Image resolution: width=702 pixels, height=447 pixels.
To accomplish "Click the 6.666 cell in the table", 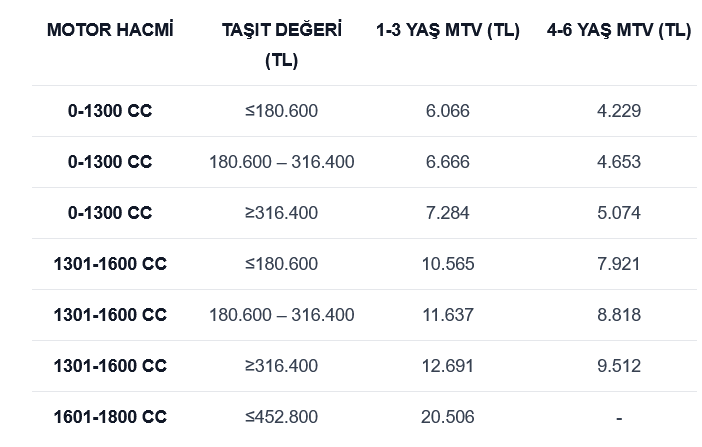I will (447, 162).
